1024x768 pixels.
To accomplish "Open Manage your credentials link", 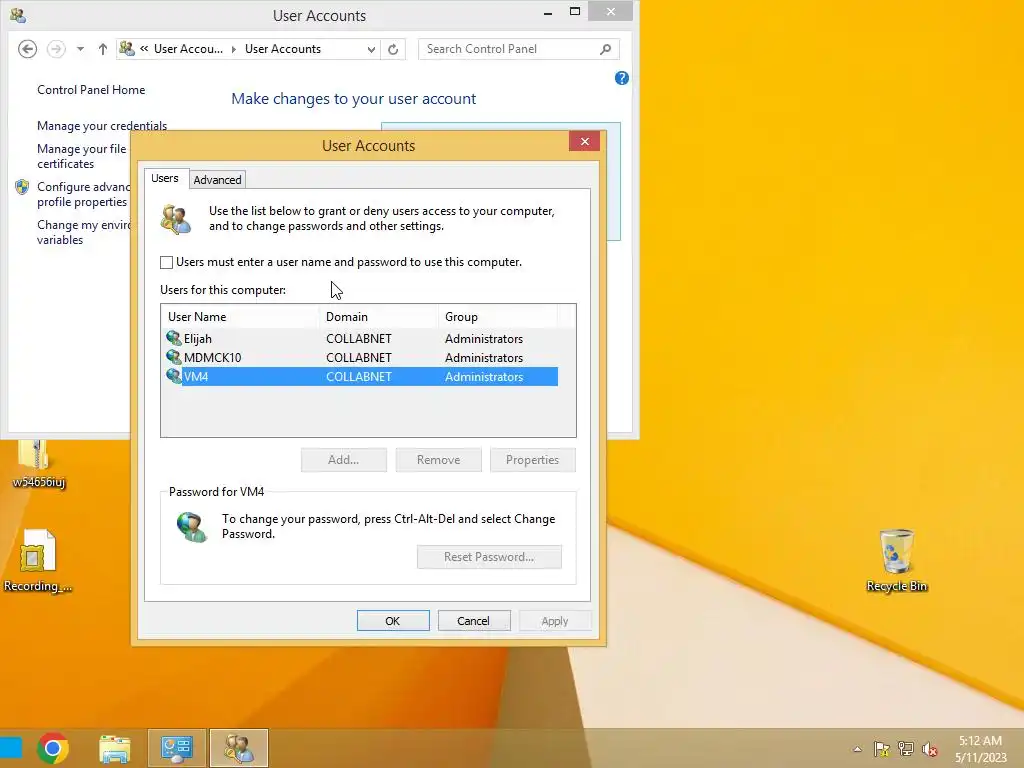I will coord(102,125).
